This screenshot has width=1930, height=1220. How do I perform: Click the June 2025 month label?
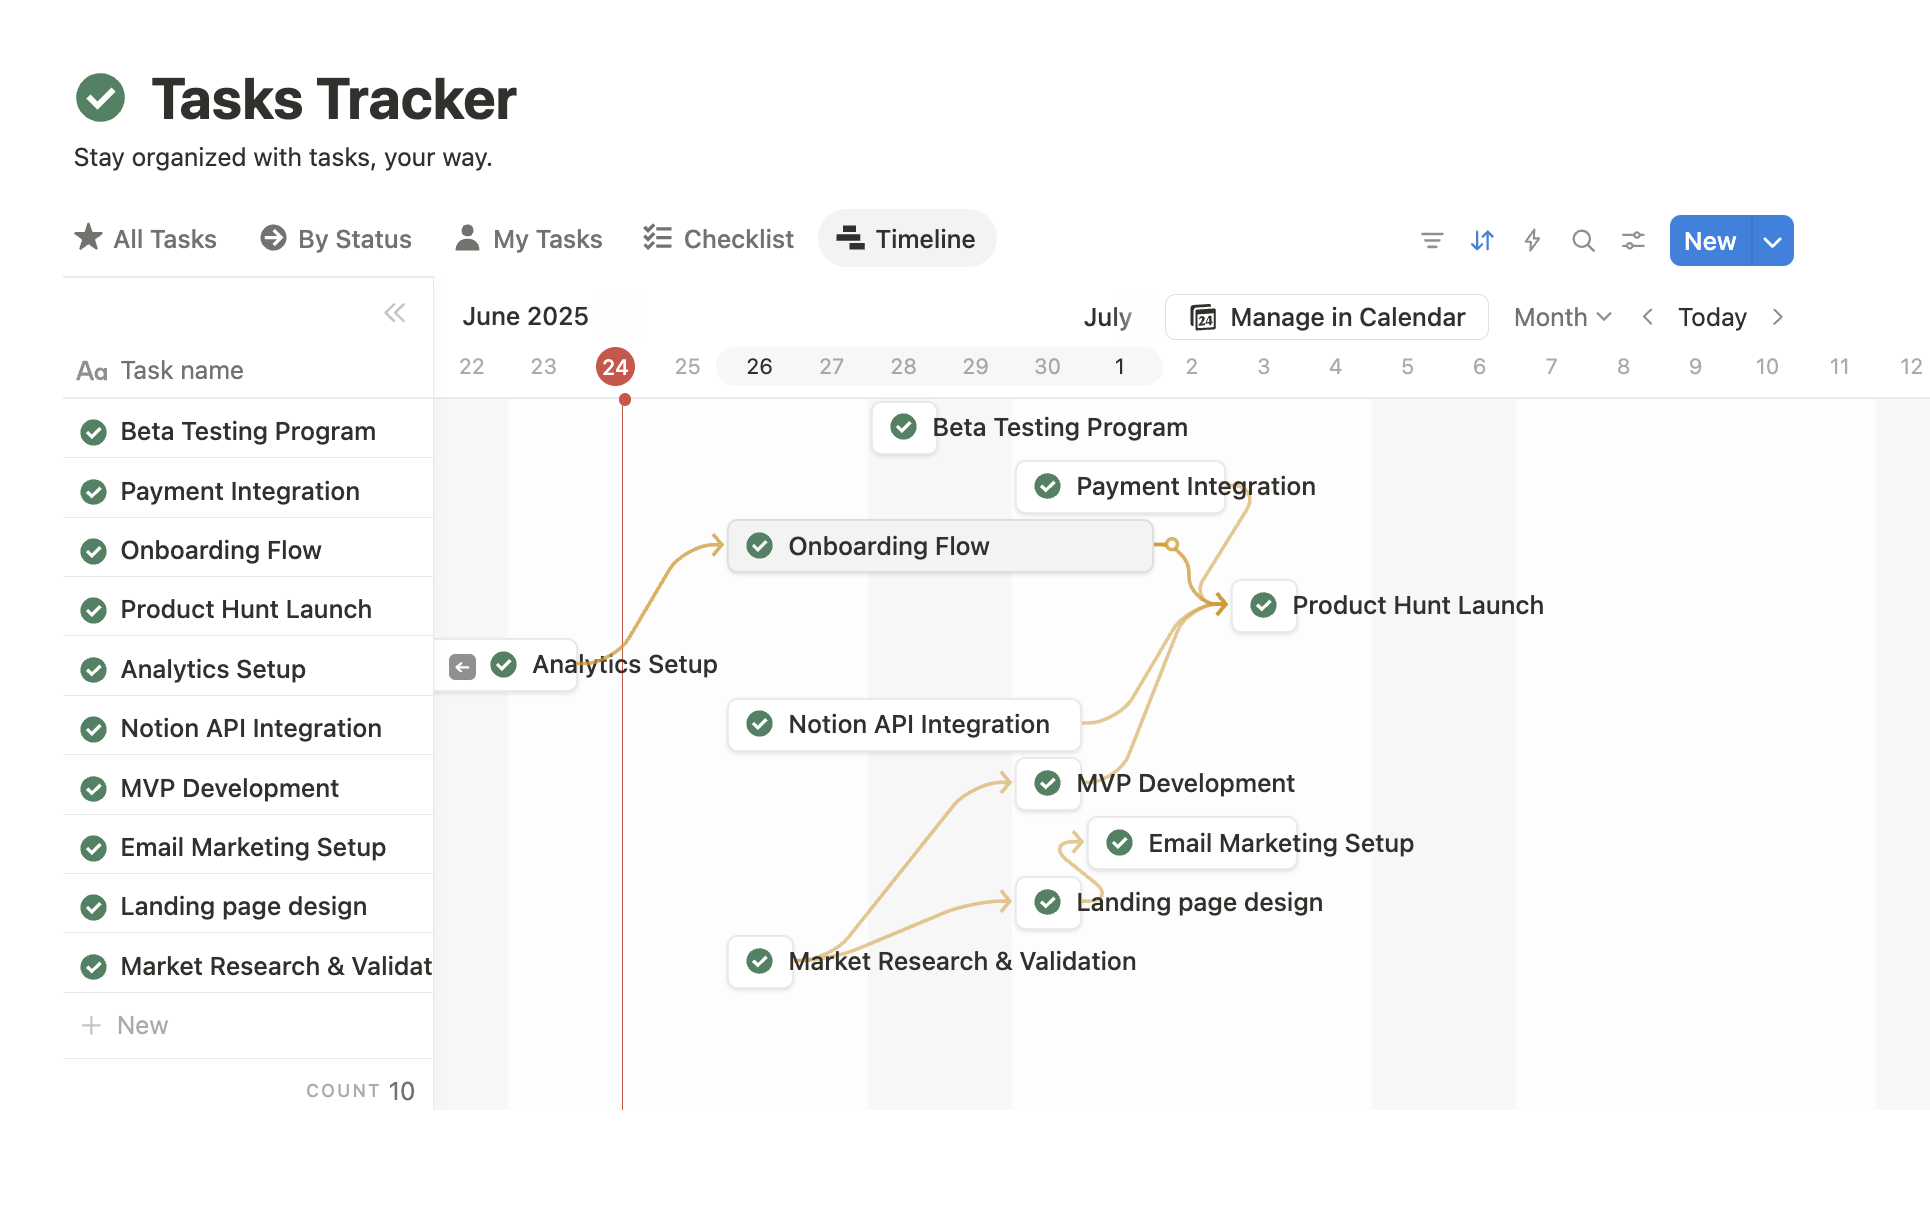point(525,317)
